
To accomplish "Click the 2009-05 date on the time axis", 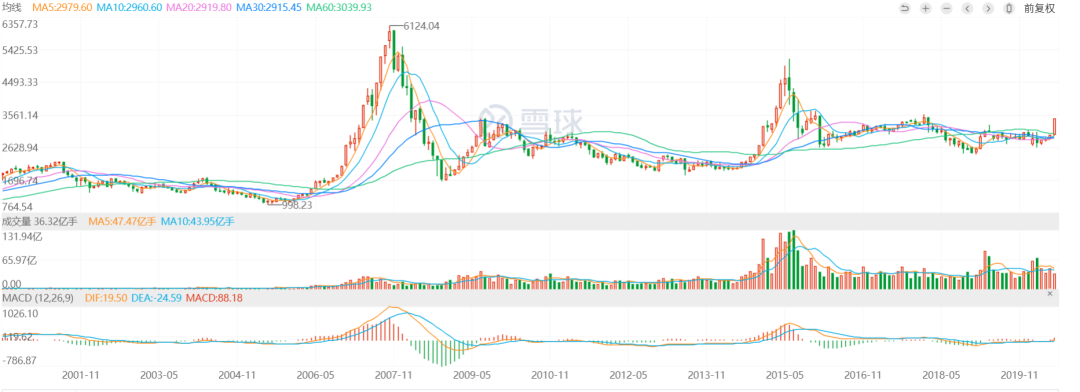I will pos(472,376).
